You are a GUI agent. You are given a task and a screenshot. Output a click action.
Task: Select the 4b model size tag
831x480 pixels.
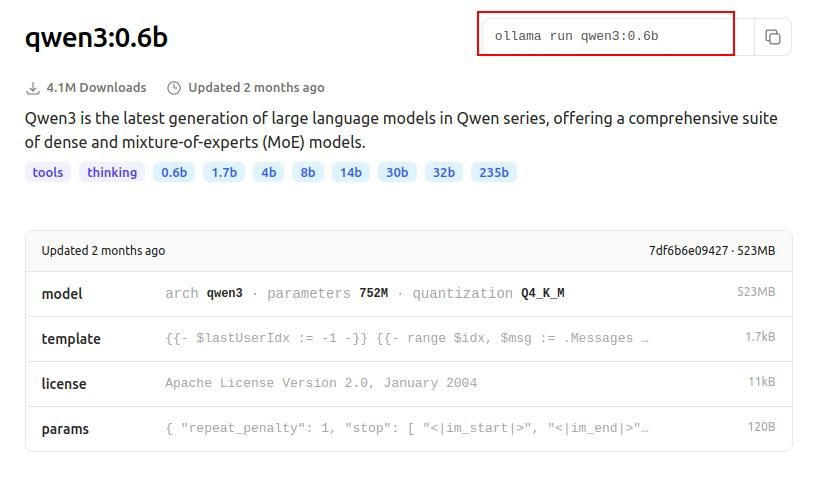tap(269, 172)
